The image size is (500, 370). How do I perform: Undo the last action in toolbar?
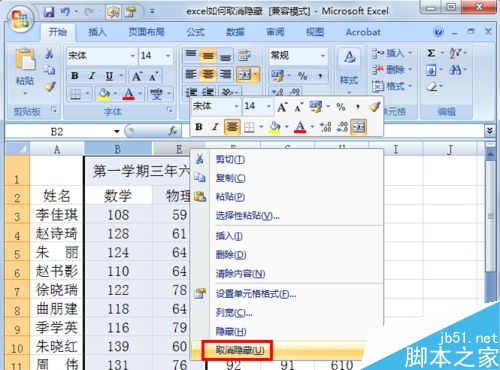pyautogui.click(x=65, y=12)
